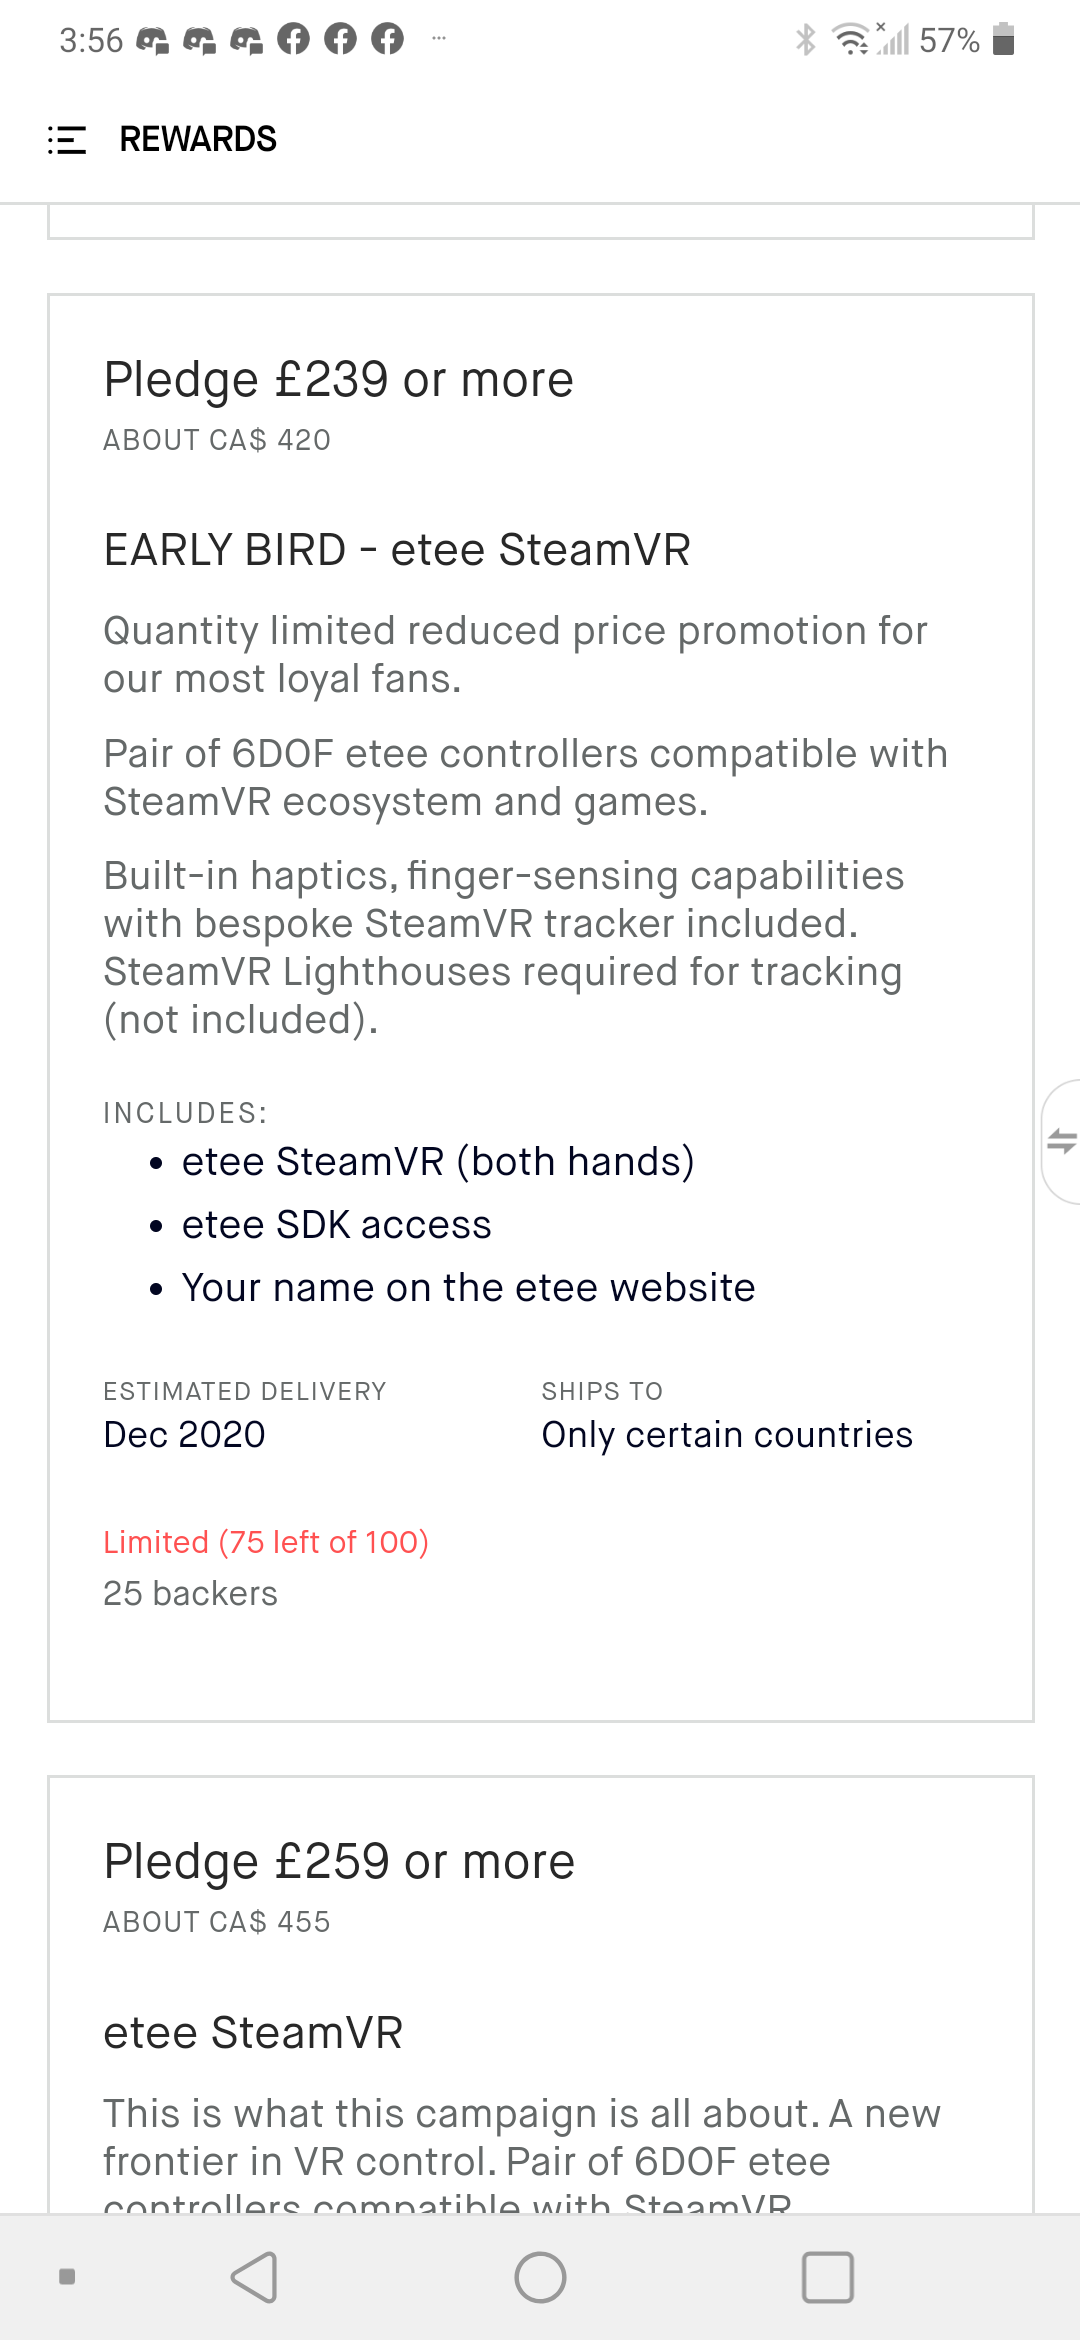Tap the Android home circle button
This screenshot has height=2340, width=1080.
(x=540, y=2277)
